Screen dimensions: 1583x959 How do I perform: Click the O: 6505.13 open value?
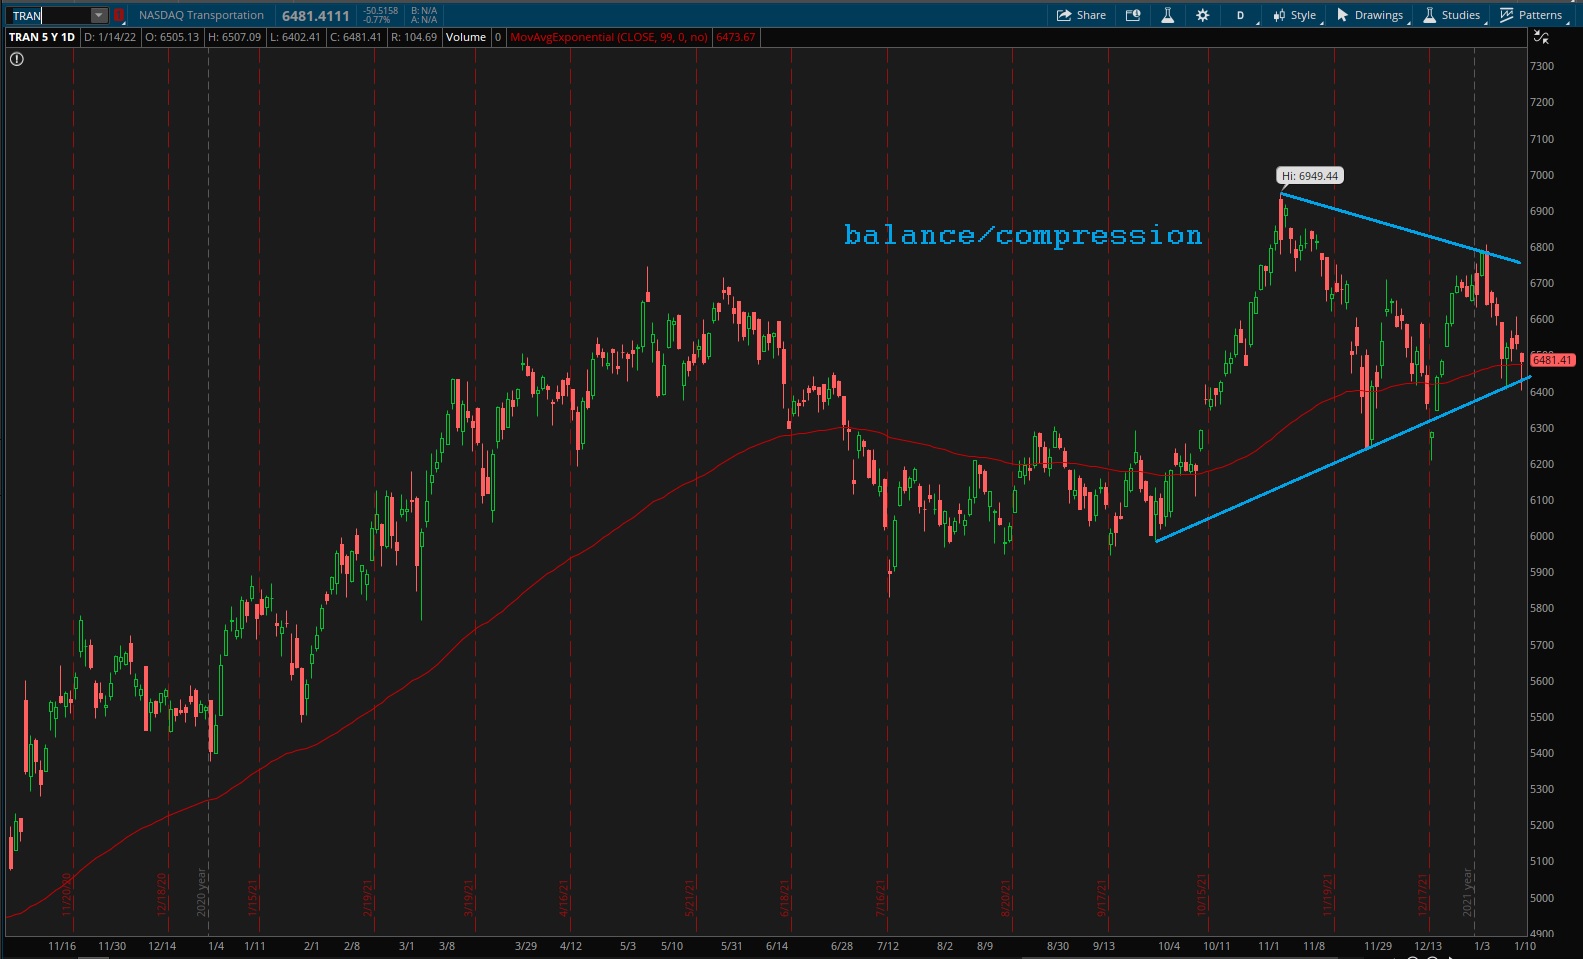coord(172,37)
